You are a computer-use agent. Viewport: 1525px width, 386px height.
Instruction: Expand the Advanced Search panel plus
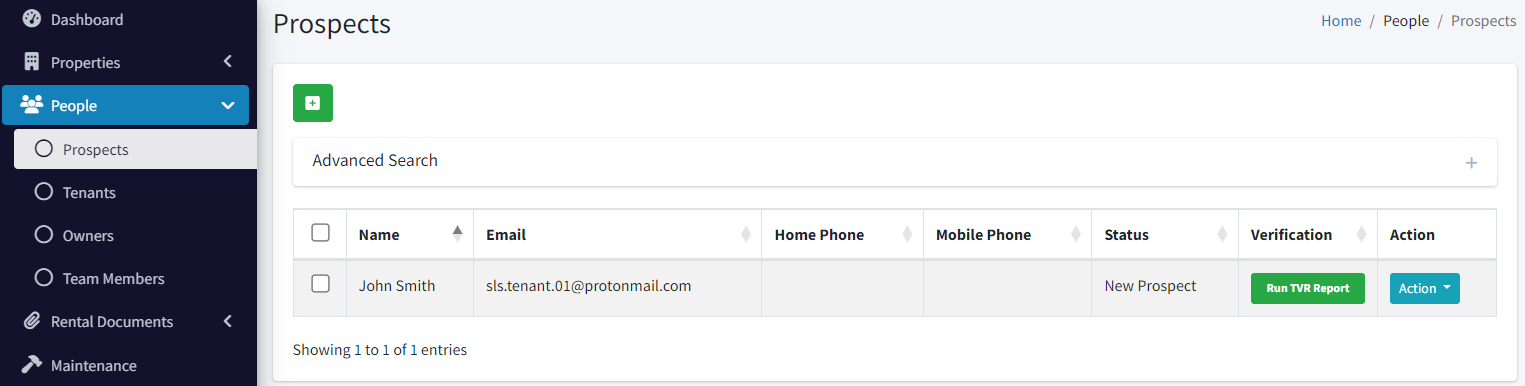click(x=1471, y=162)
